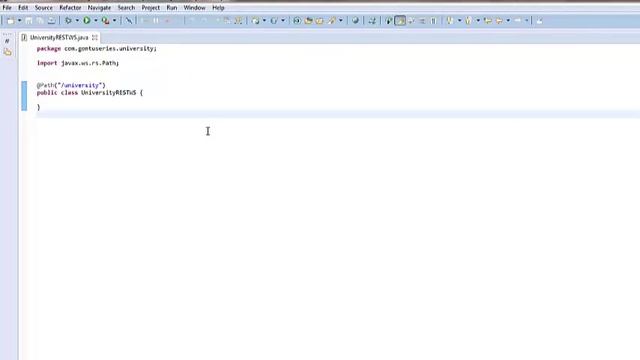Click the Save toolbar icon
Viewport: 640px width, 360px height.
pyautogui.click(x=29, y=20)
